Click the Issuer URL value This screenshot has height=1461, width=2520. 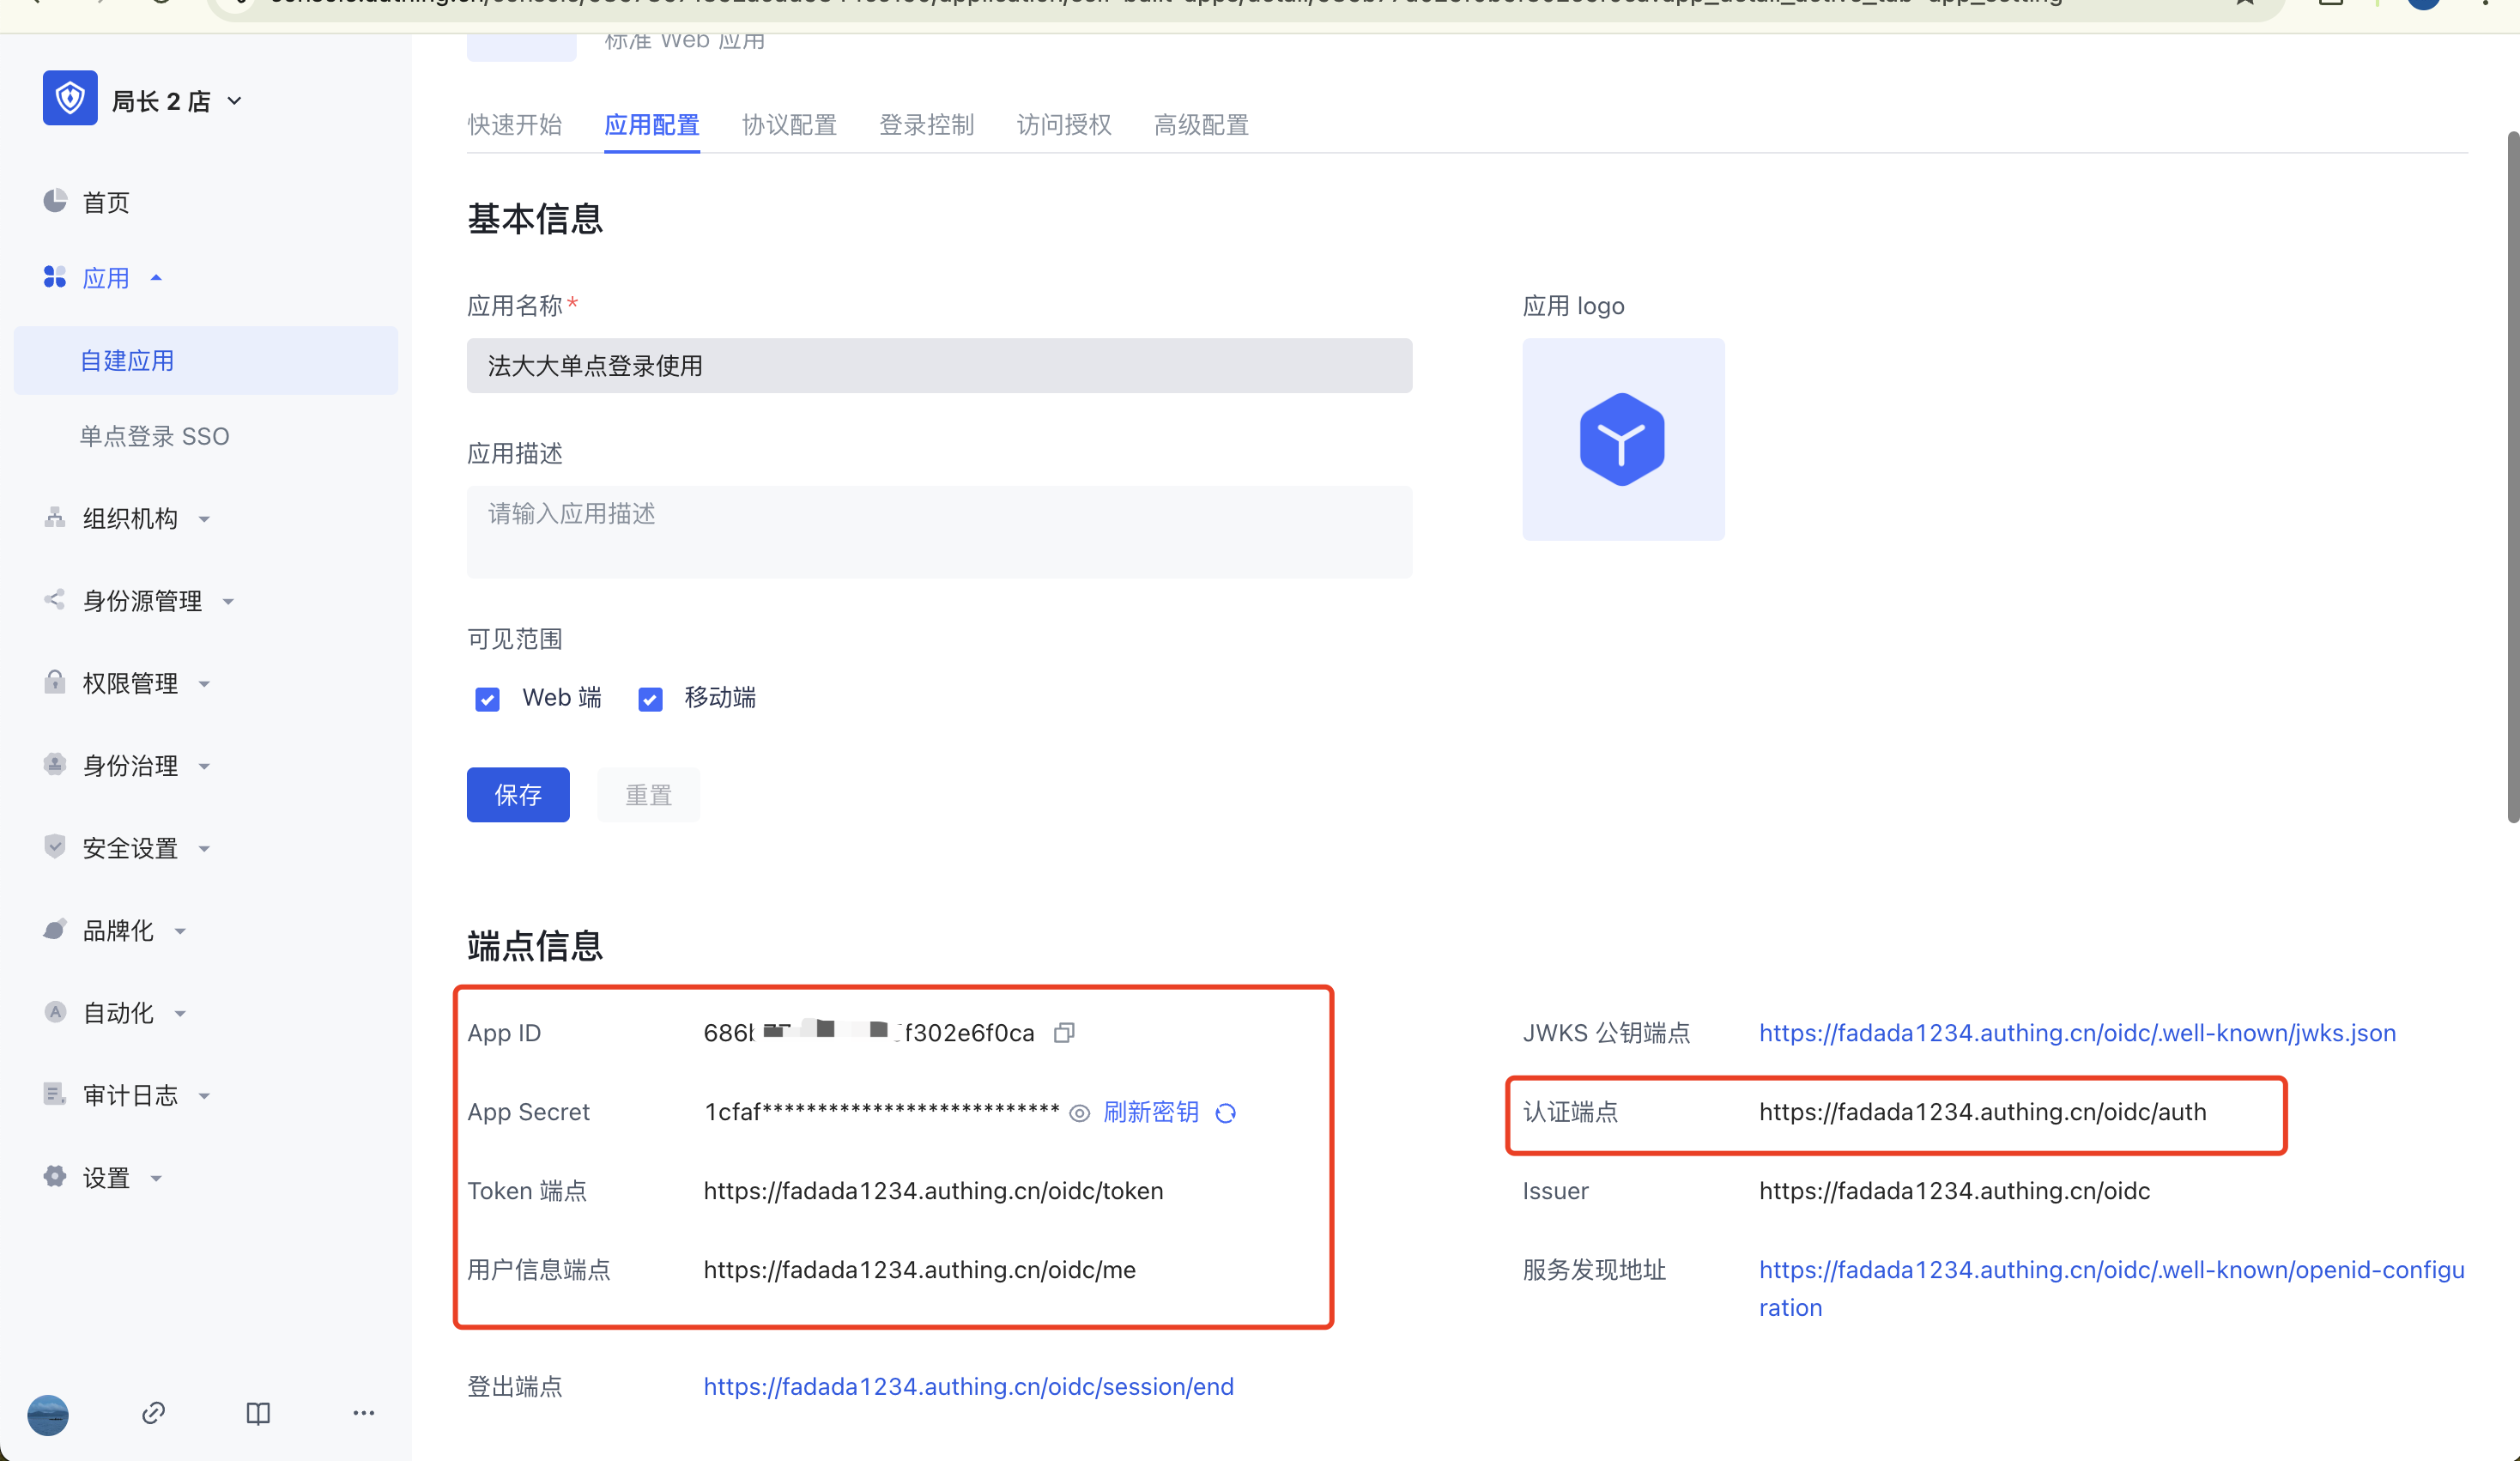coord(1954,1190)
